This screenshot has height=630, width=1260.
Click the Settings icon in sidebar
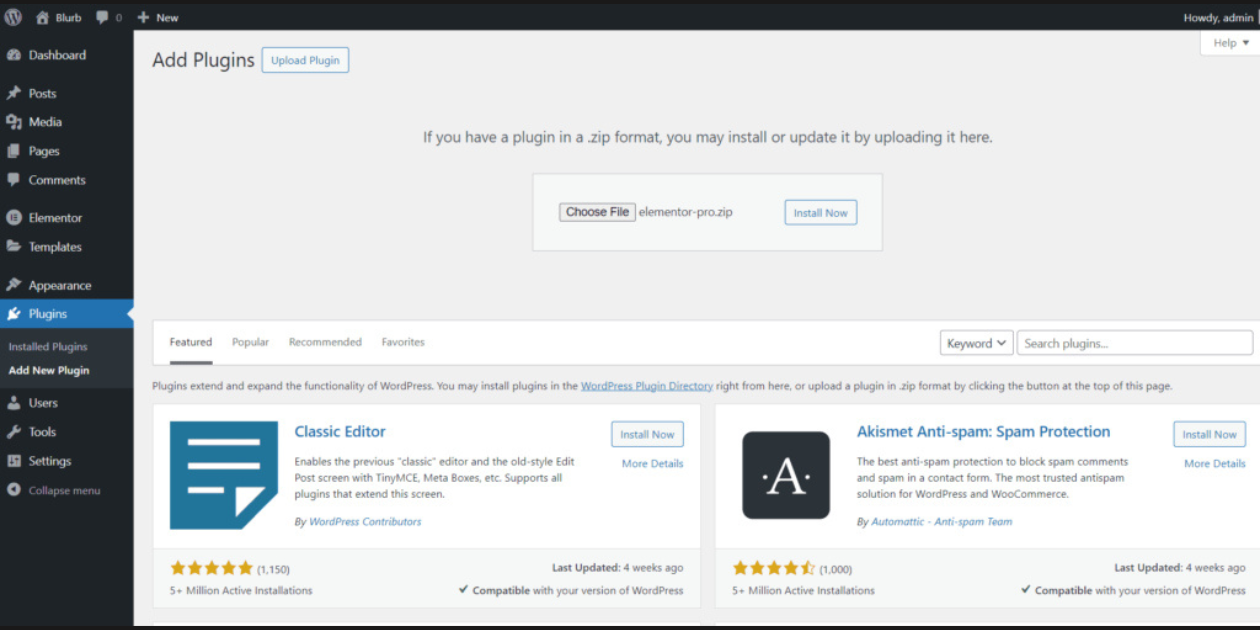(x=14, y=461)
